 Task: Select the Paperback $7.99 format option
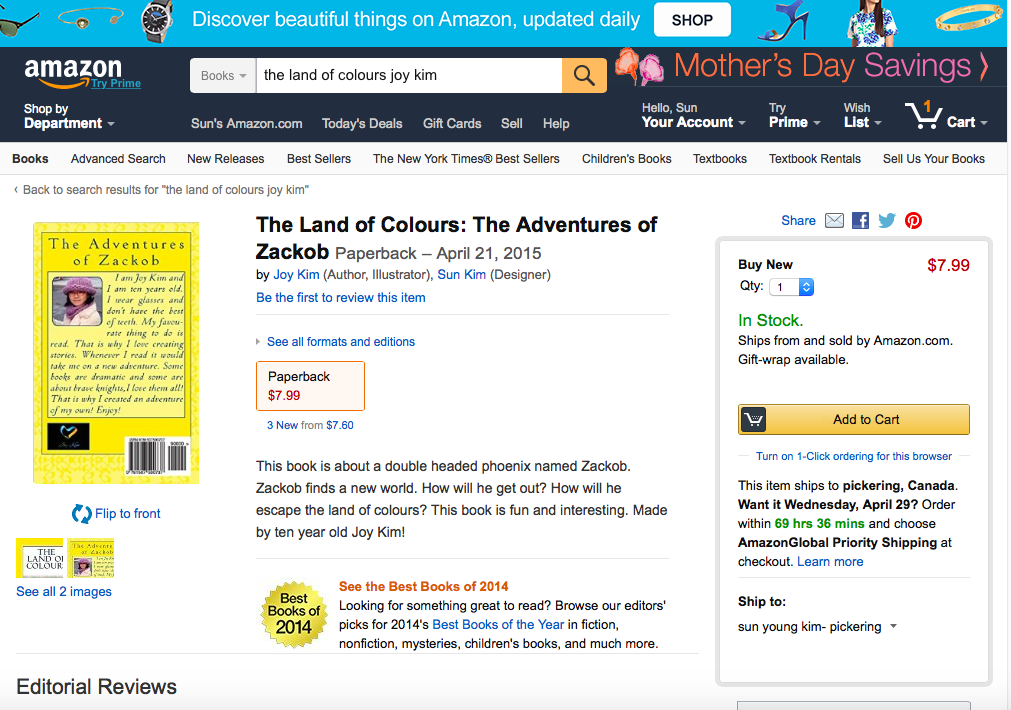[310, 386]
